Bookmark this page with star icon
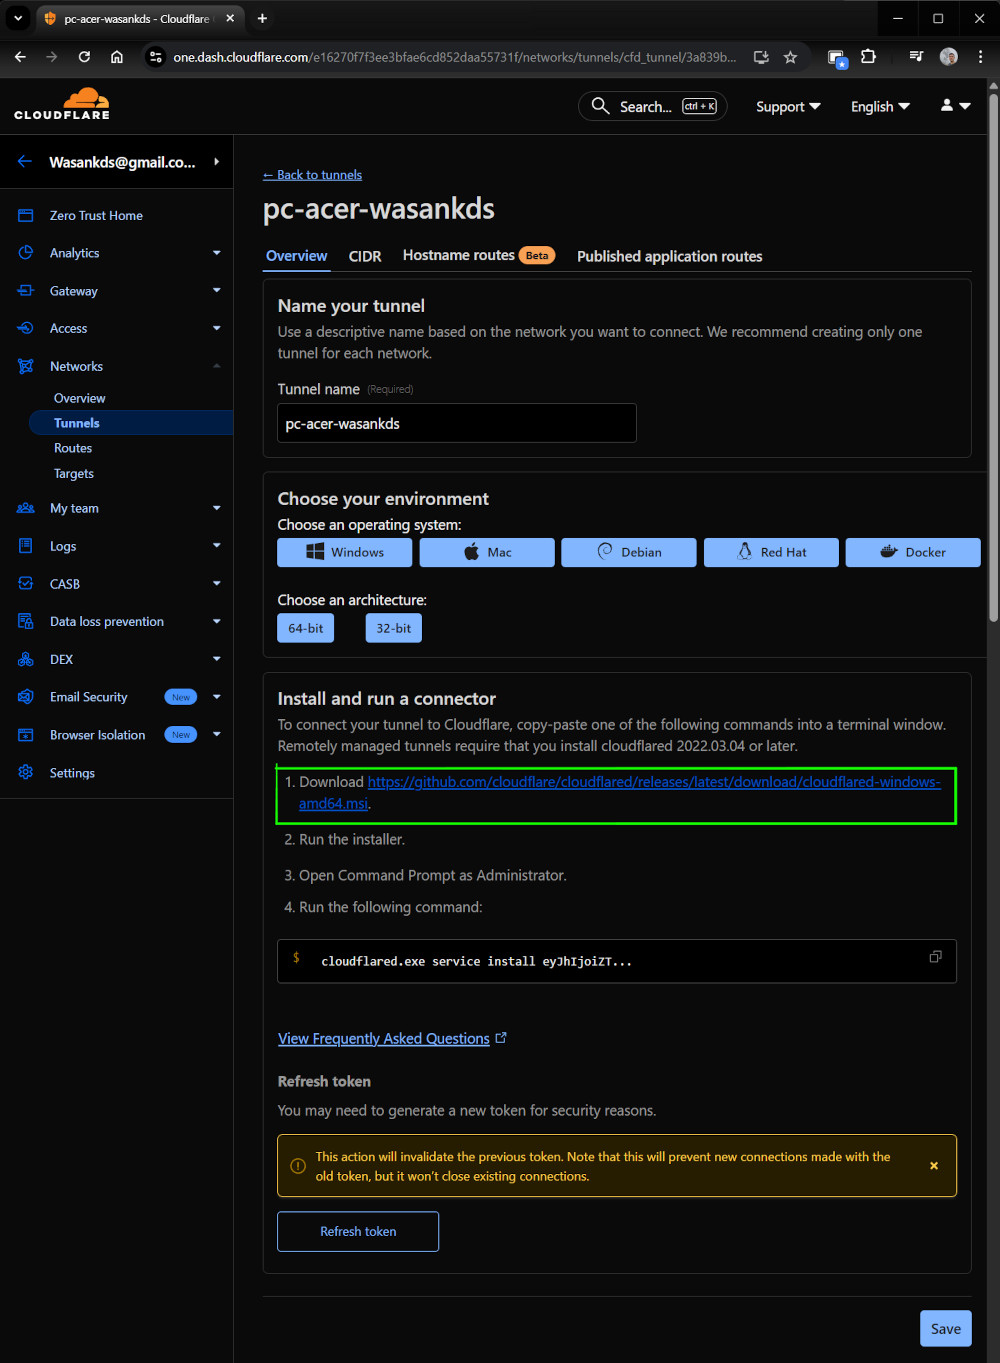This screenshot has height=1363, width=1000. [x=790, y=57]
